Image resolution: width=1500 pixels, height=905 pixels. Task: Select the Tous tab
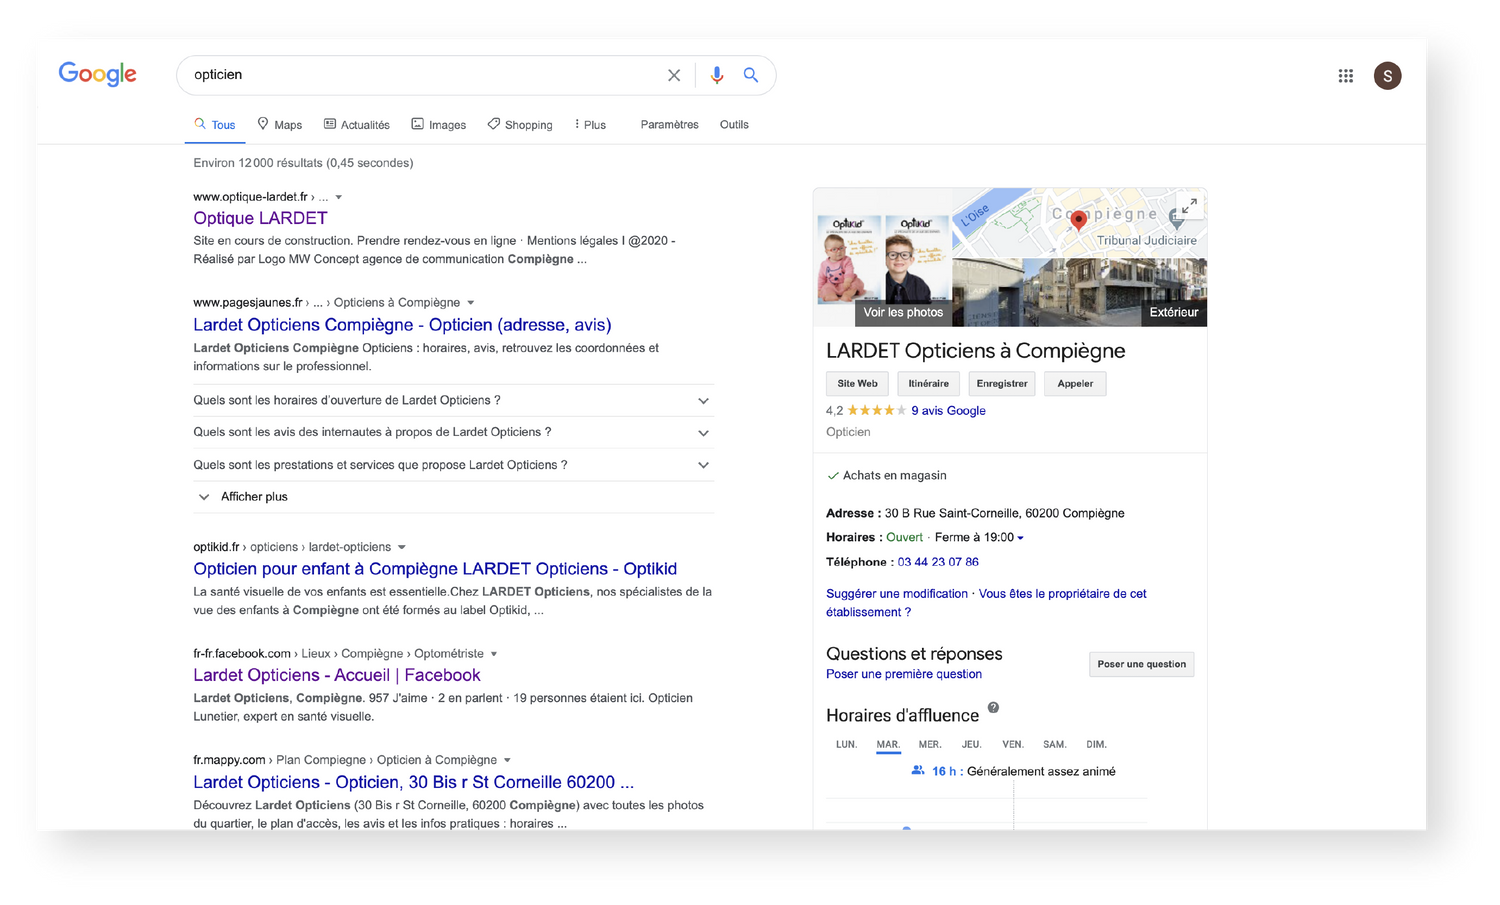point(215,125)
